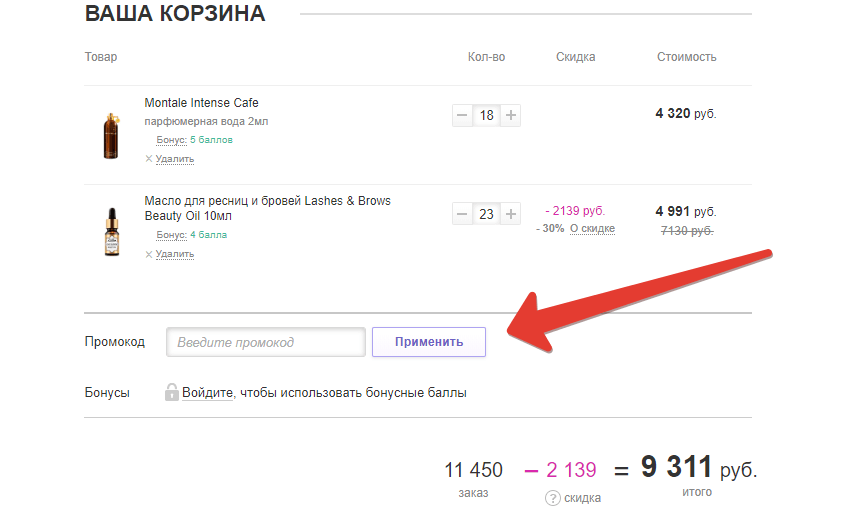The height and width of the screenshot is (519, 852).
Task: Click the Beauty Oil quantity field showing 23
Action: tap(486, 214)
